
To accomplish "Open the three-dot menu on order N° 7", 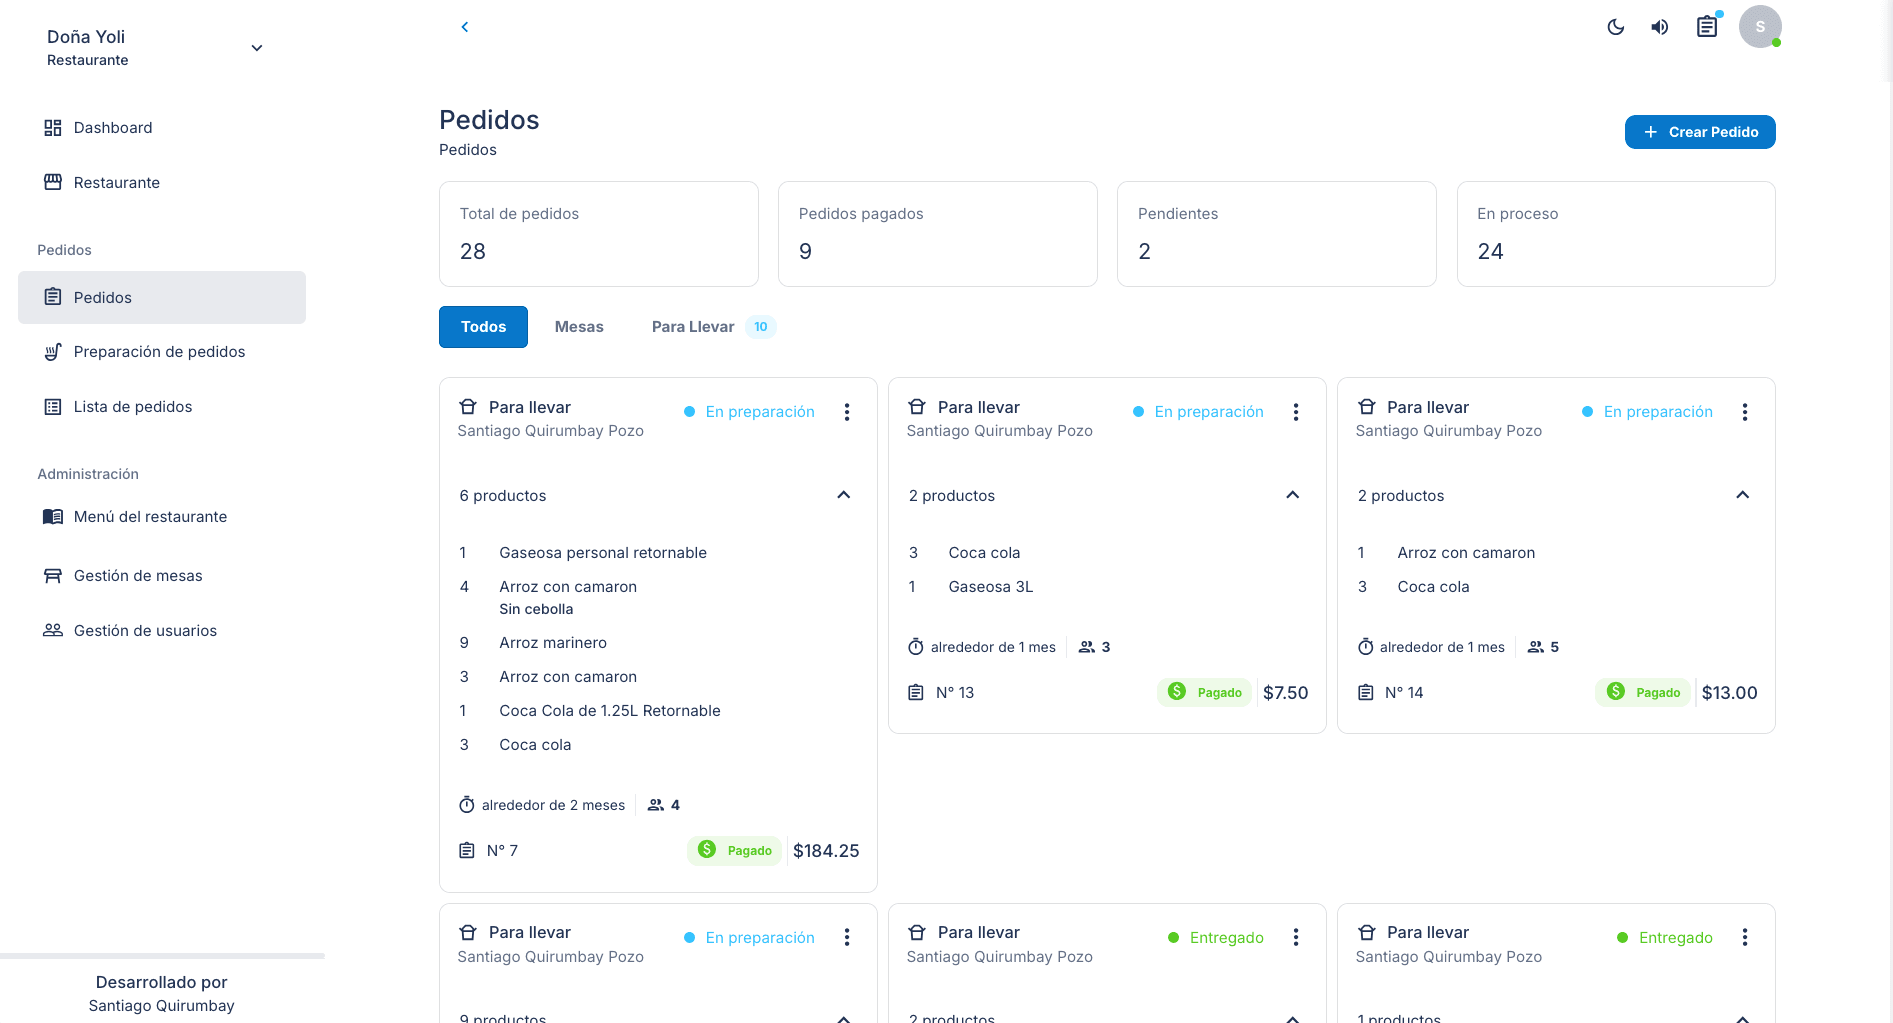I will (847, 411).
